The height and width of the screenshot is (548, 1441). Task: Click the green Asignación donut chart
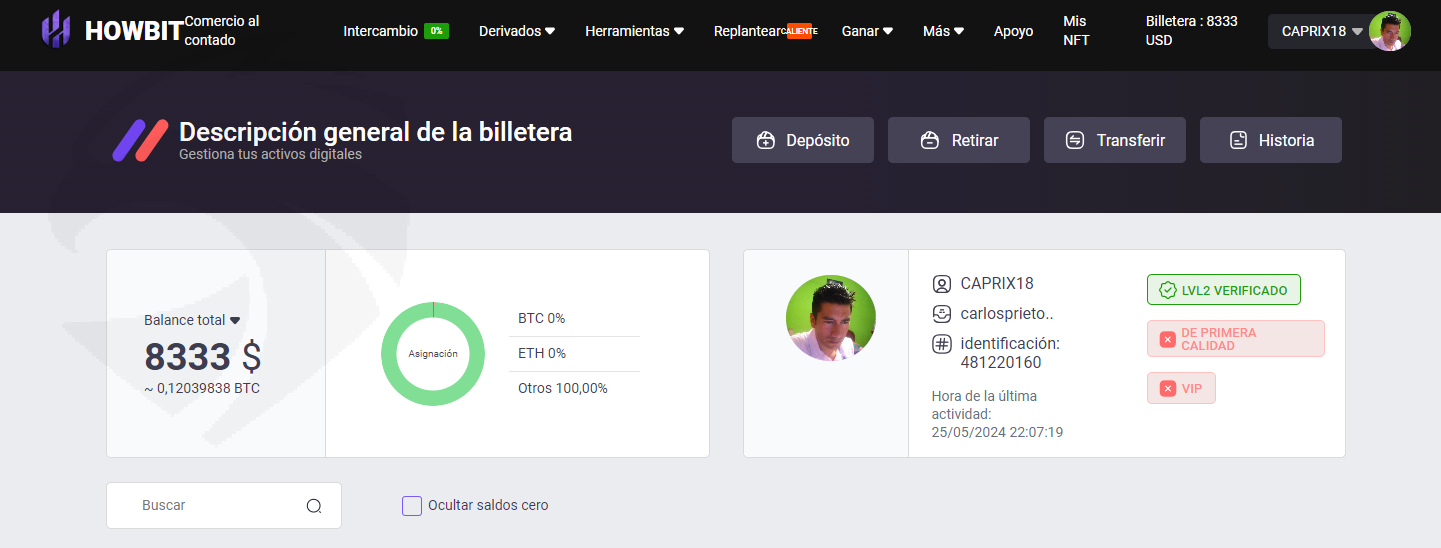click(x=433, y=353)
